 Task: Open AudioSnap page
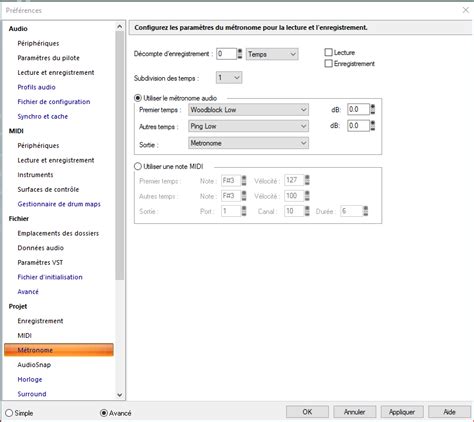coord(34,365)
